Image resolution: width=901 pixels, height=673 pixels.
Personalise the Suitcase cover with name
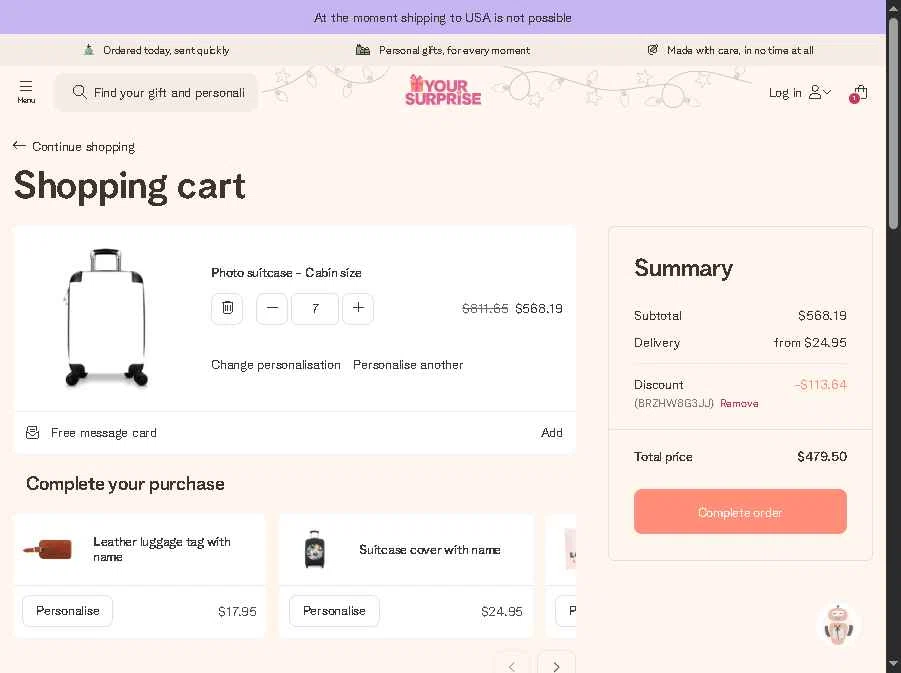[x=334, y=611]
